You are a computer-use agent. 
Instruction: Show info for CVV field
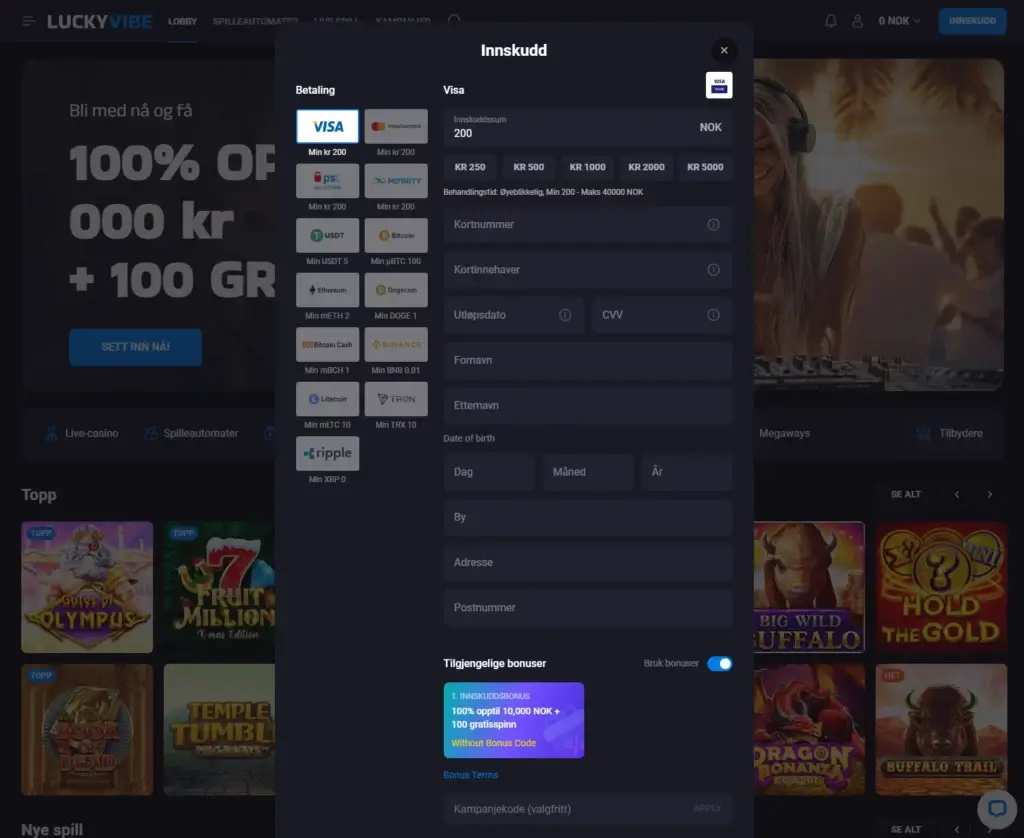coord(713,315)
